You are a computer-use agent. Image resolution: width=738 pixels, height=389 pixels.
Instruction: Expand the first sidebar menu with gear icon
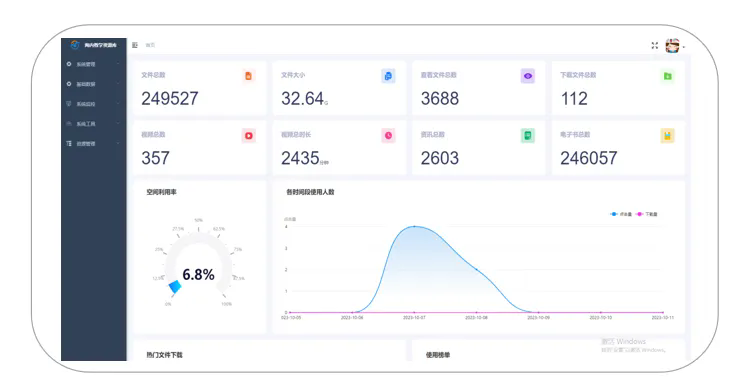click(x=93, y=64)
